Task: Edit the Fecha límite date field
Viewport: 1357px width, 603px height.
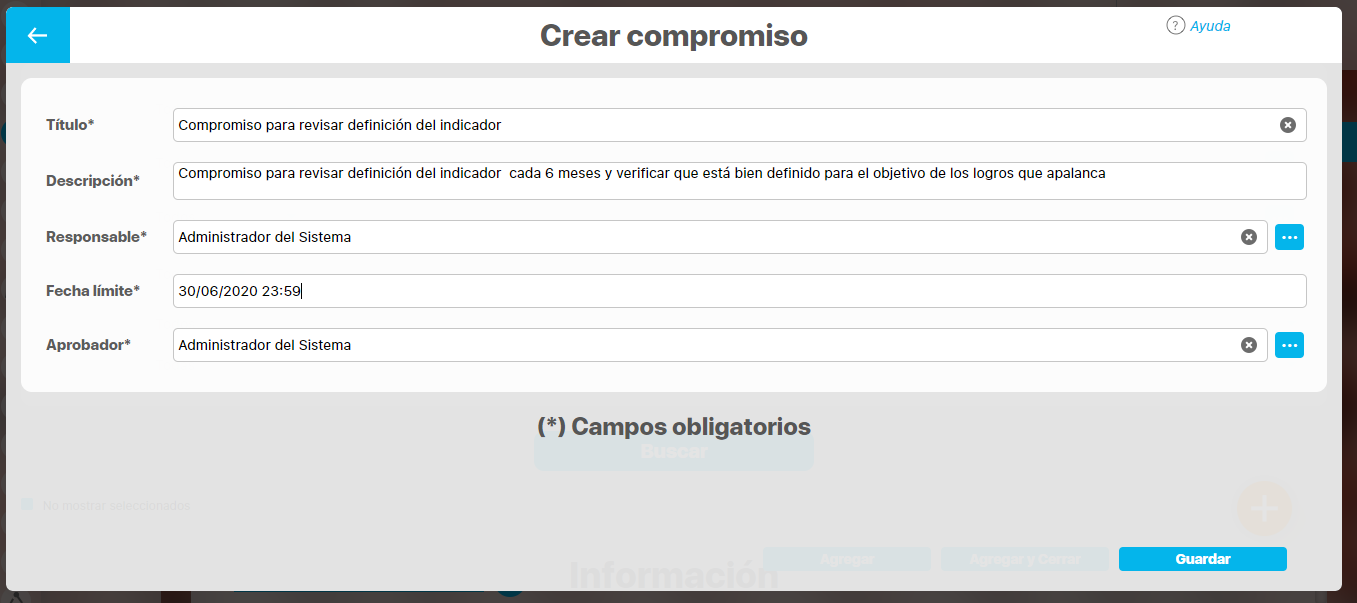Action: (738, 291)
